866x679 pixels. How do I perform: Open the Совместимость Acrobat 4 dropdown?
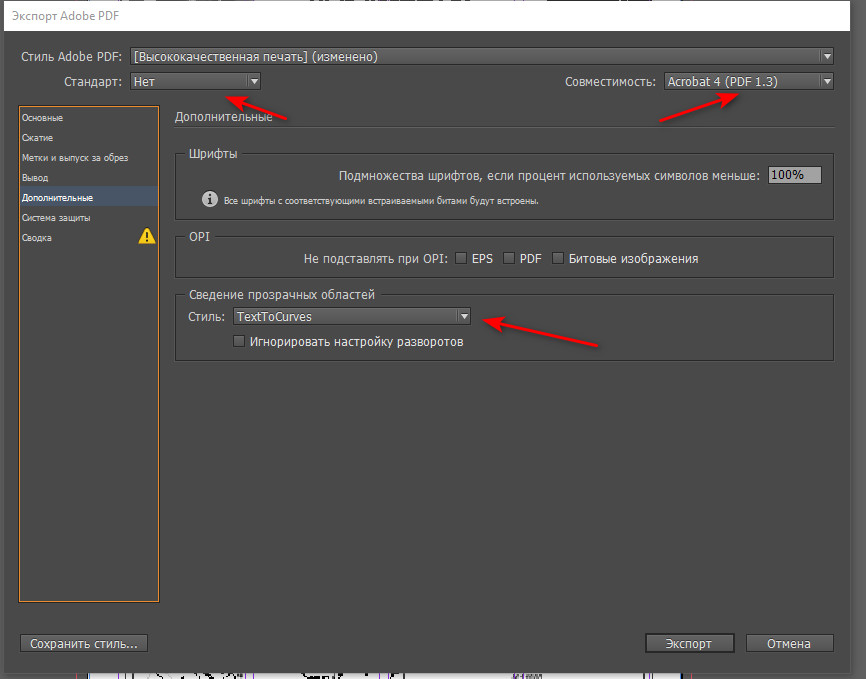pos(748,81)
